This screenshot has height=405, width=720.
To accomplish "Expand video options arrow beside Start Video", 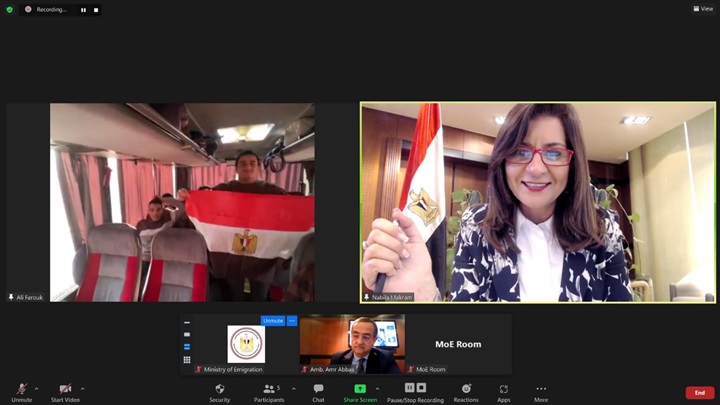I will 83,388.
